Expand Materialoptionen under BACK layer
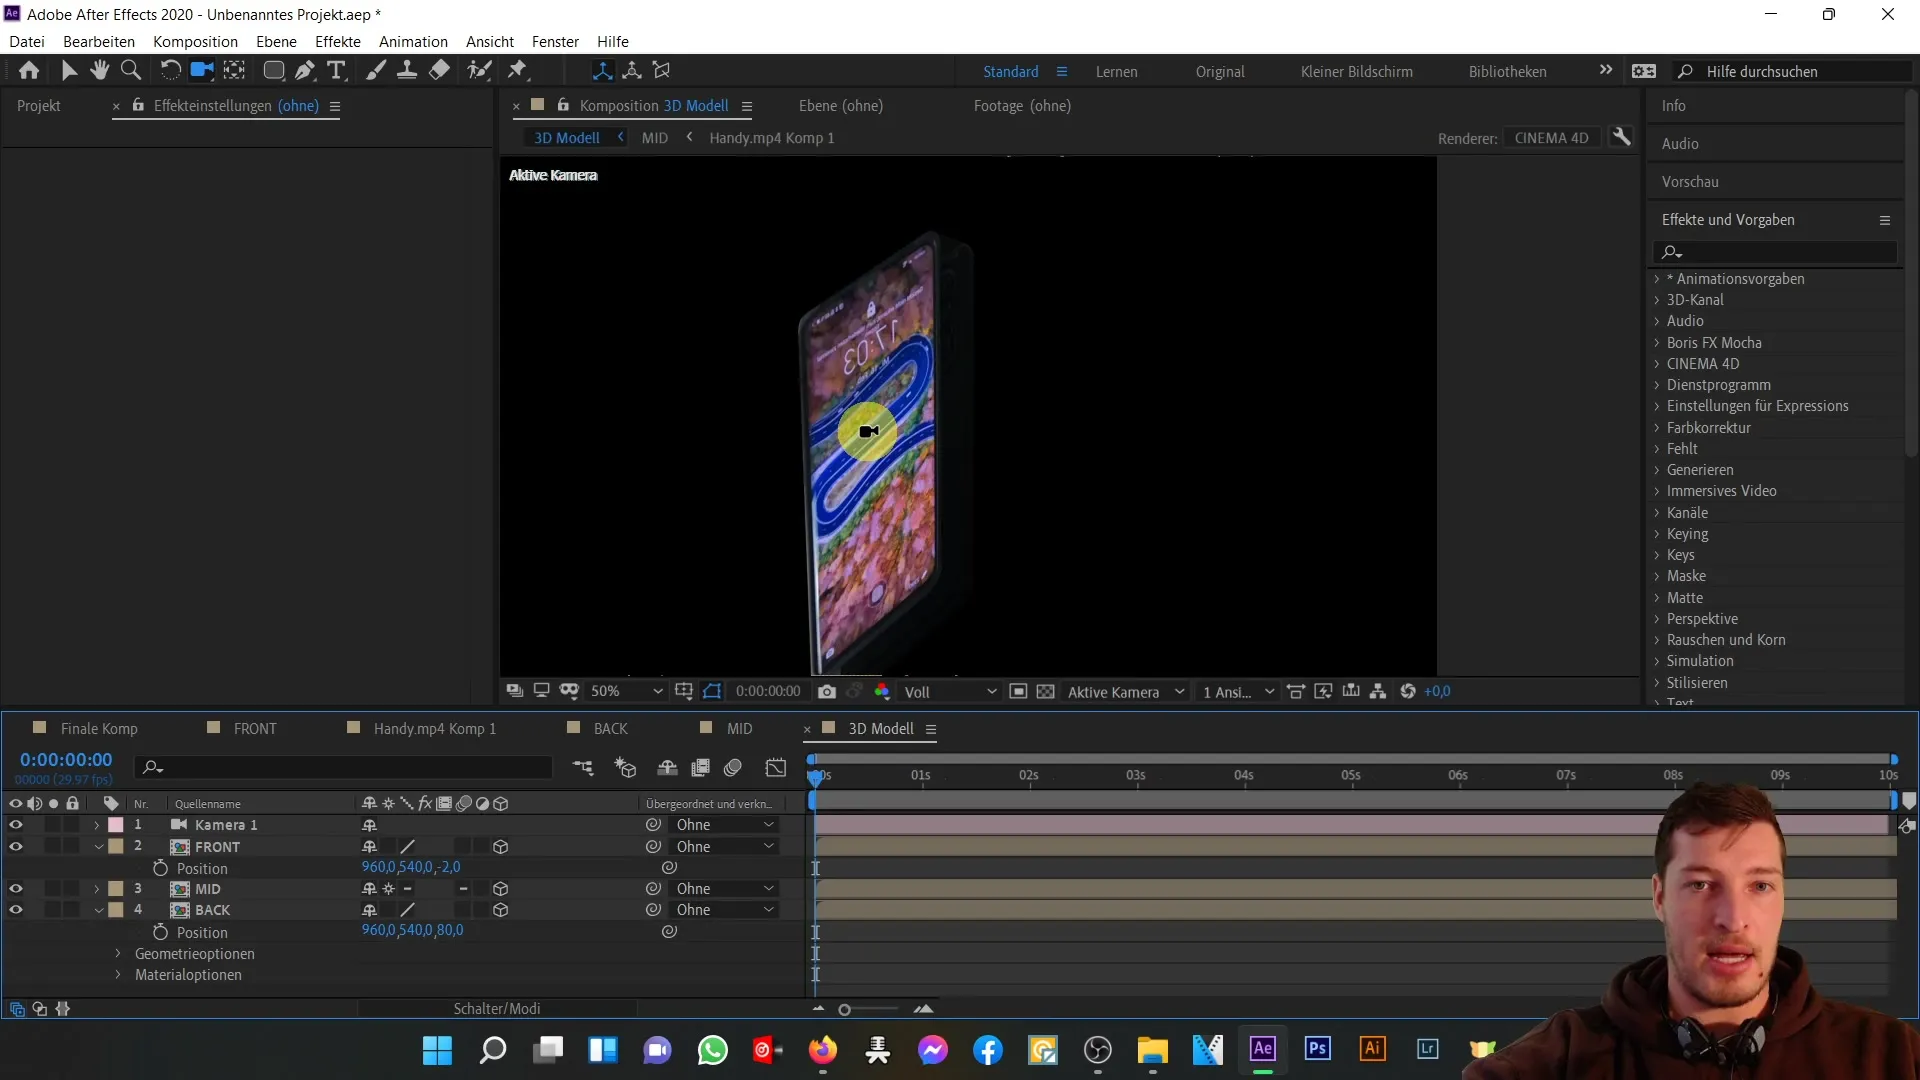The height and width of the screenshot is (1080, 1920). [x=119, y=975]
